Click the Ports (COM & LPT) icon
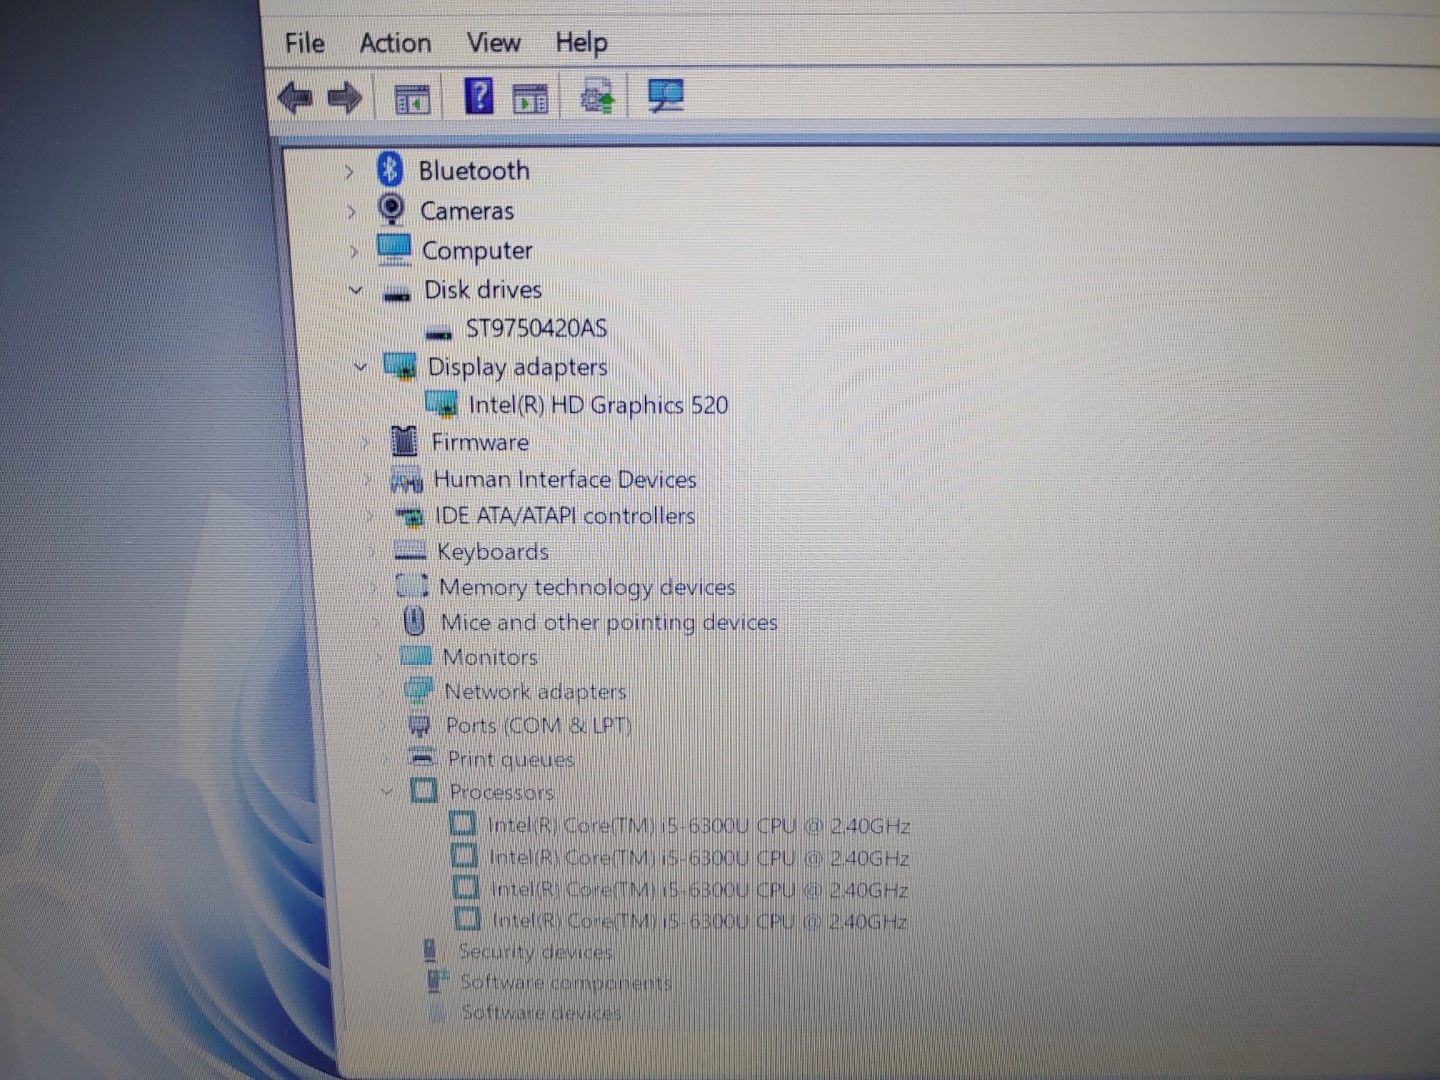Screen dimensions: 1440x1080 [419, 725]
